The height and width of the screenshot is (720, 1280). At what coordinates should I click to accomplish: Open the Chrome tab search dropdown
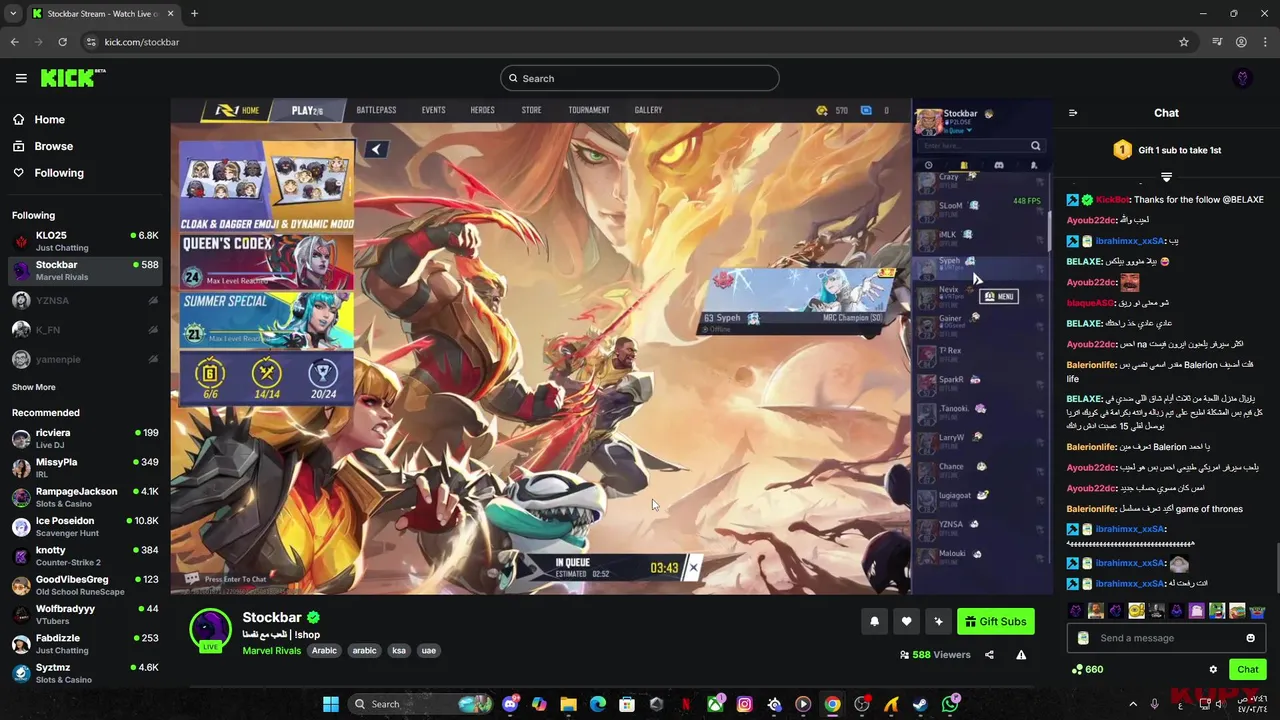(x=13, y=13)
